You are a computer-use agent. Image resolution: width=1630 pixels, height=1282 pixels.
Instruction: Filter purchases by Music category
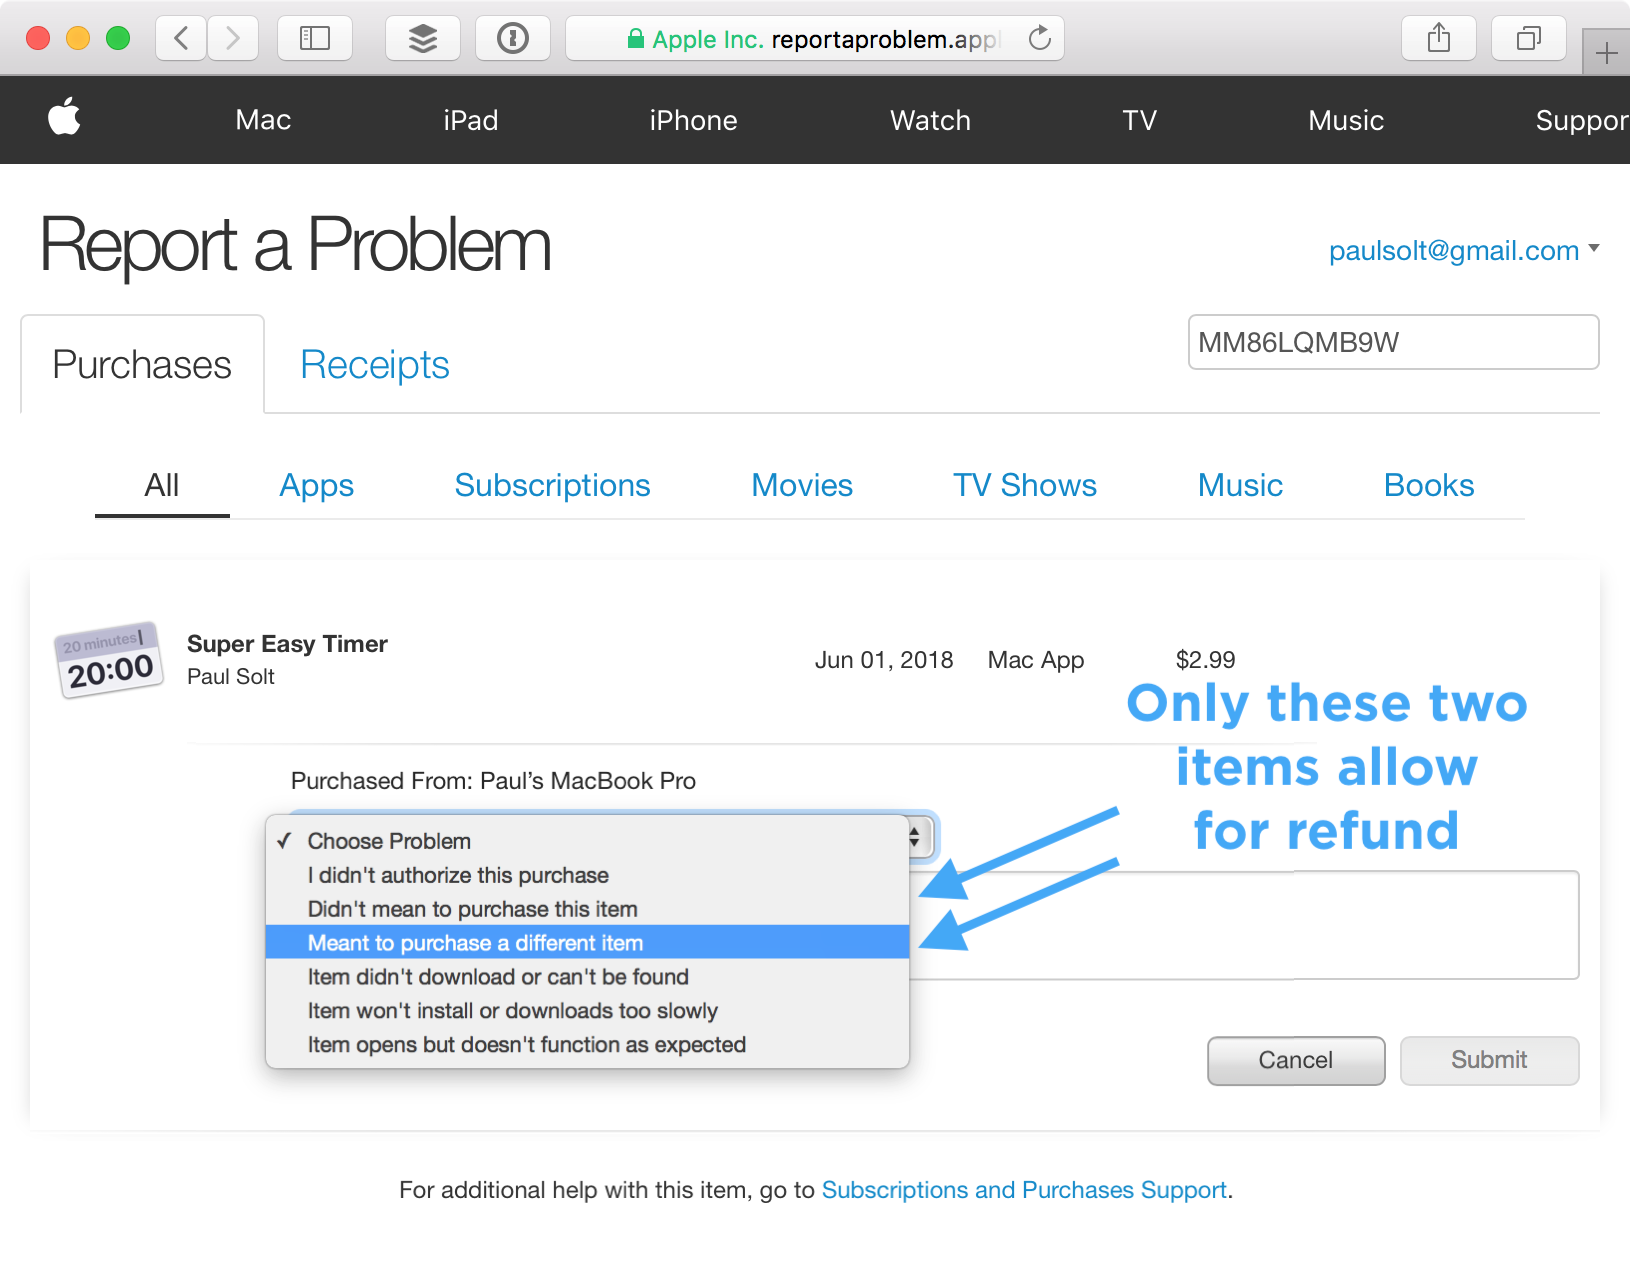tap(1240, 485)
